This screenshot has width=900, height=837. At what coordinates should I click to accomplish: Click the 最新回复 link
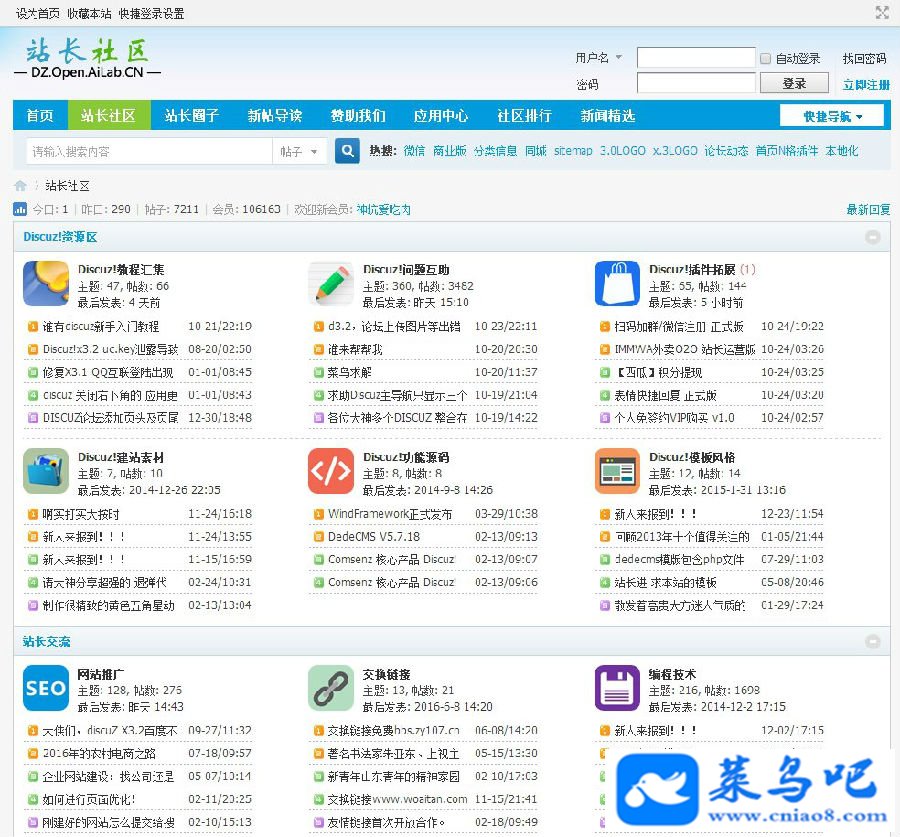868,210
